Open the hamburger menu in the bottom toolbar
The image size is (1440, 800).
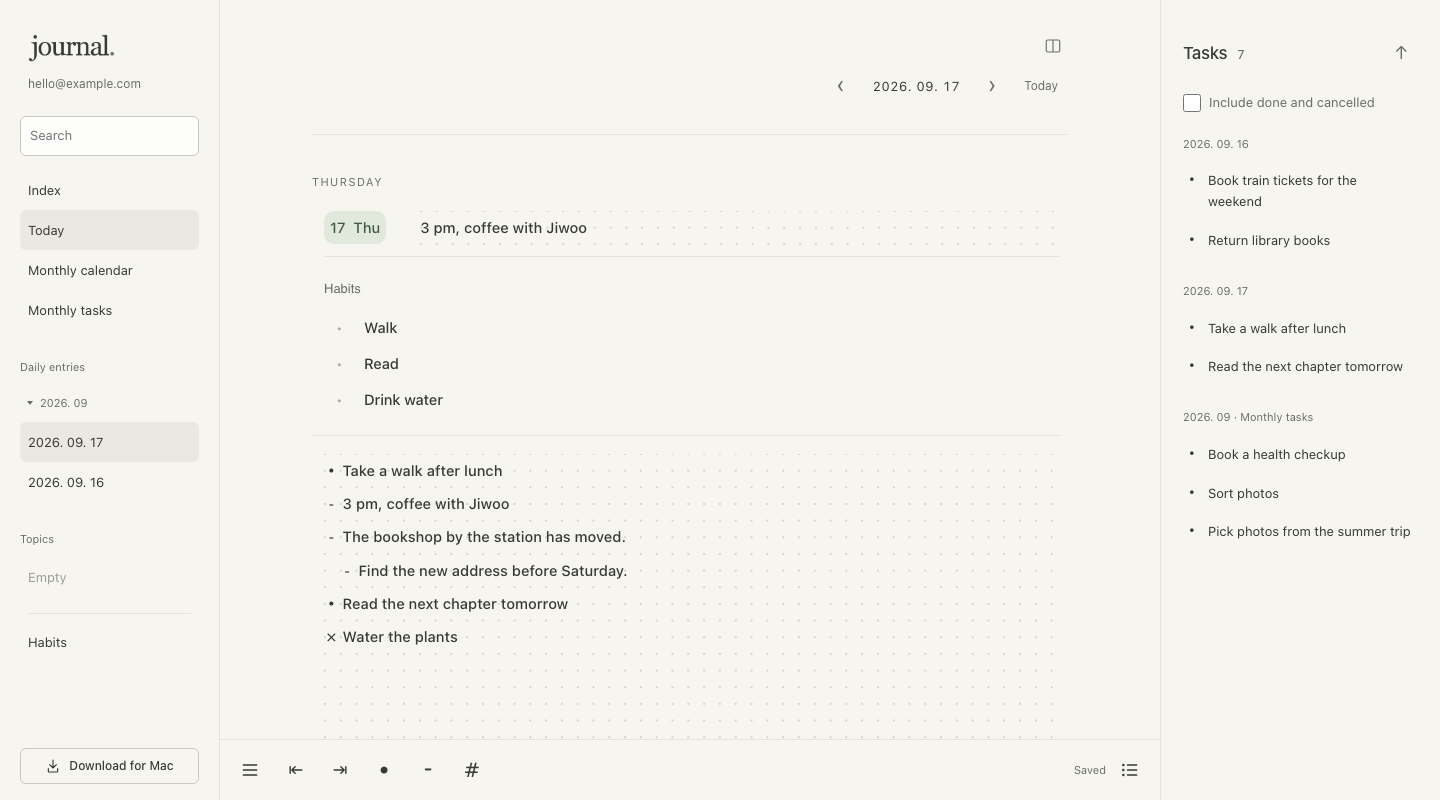(250, 770)
